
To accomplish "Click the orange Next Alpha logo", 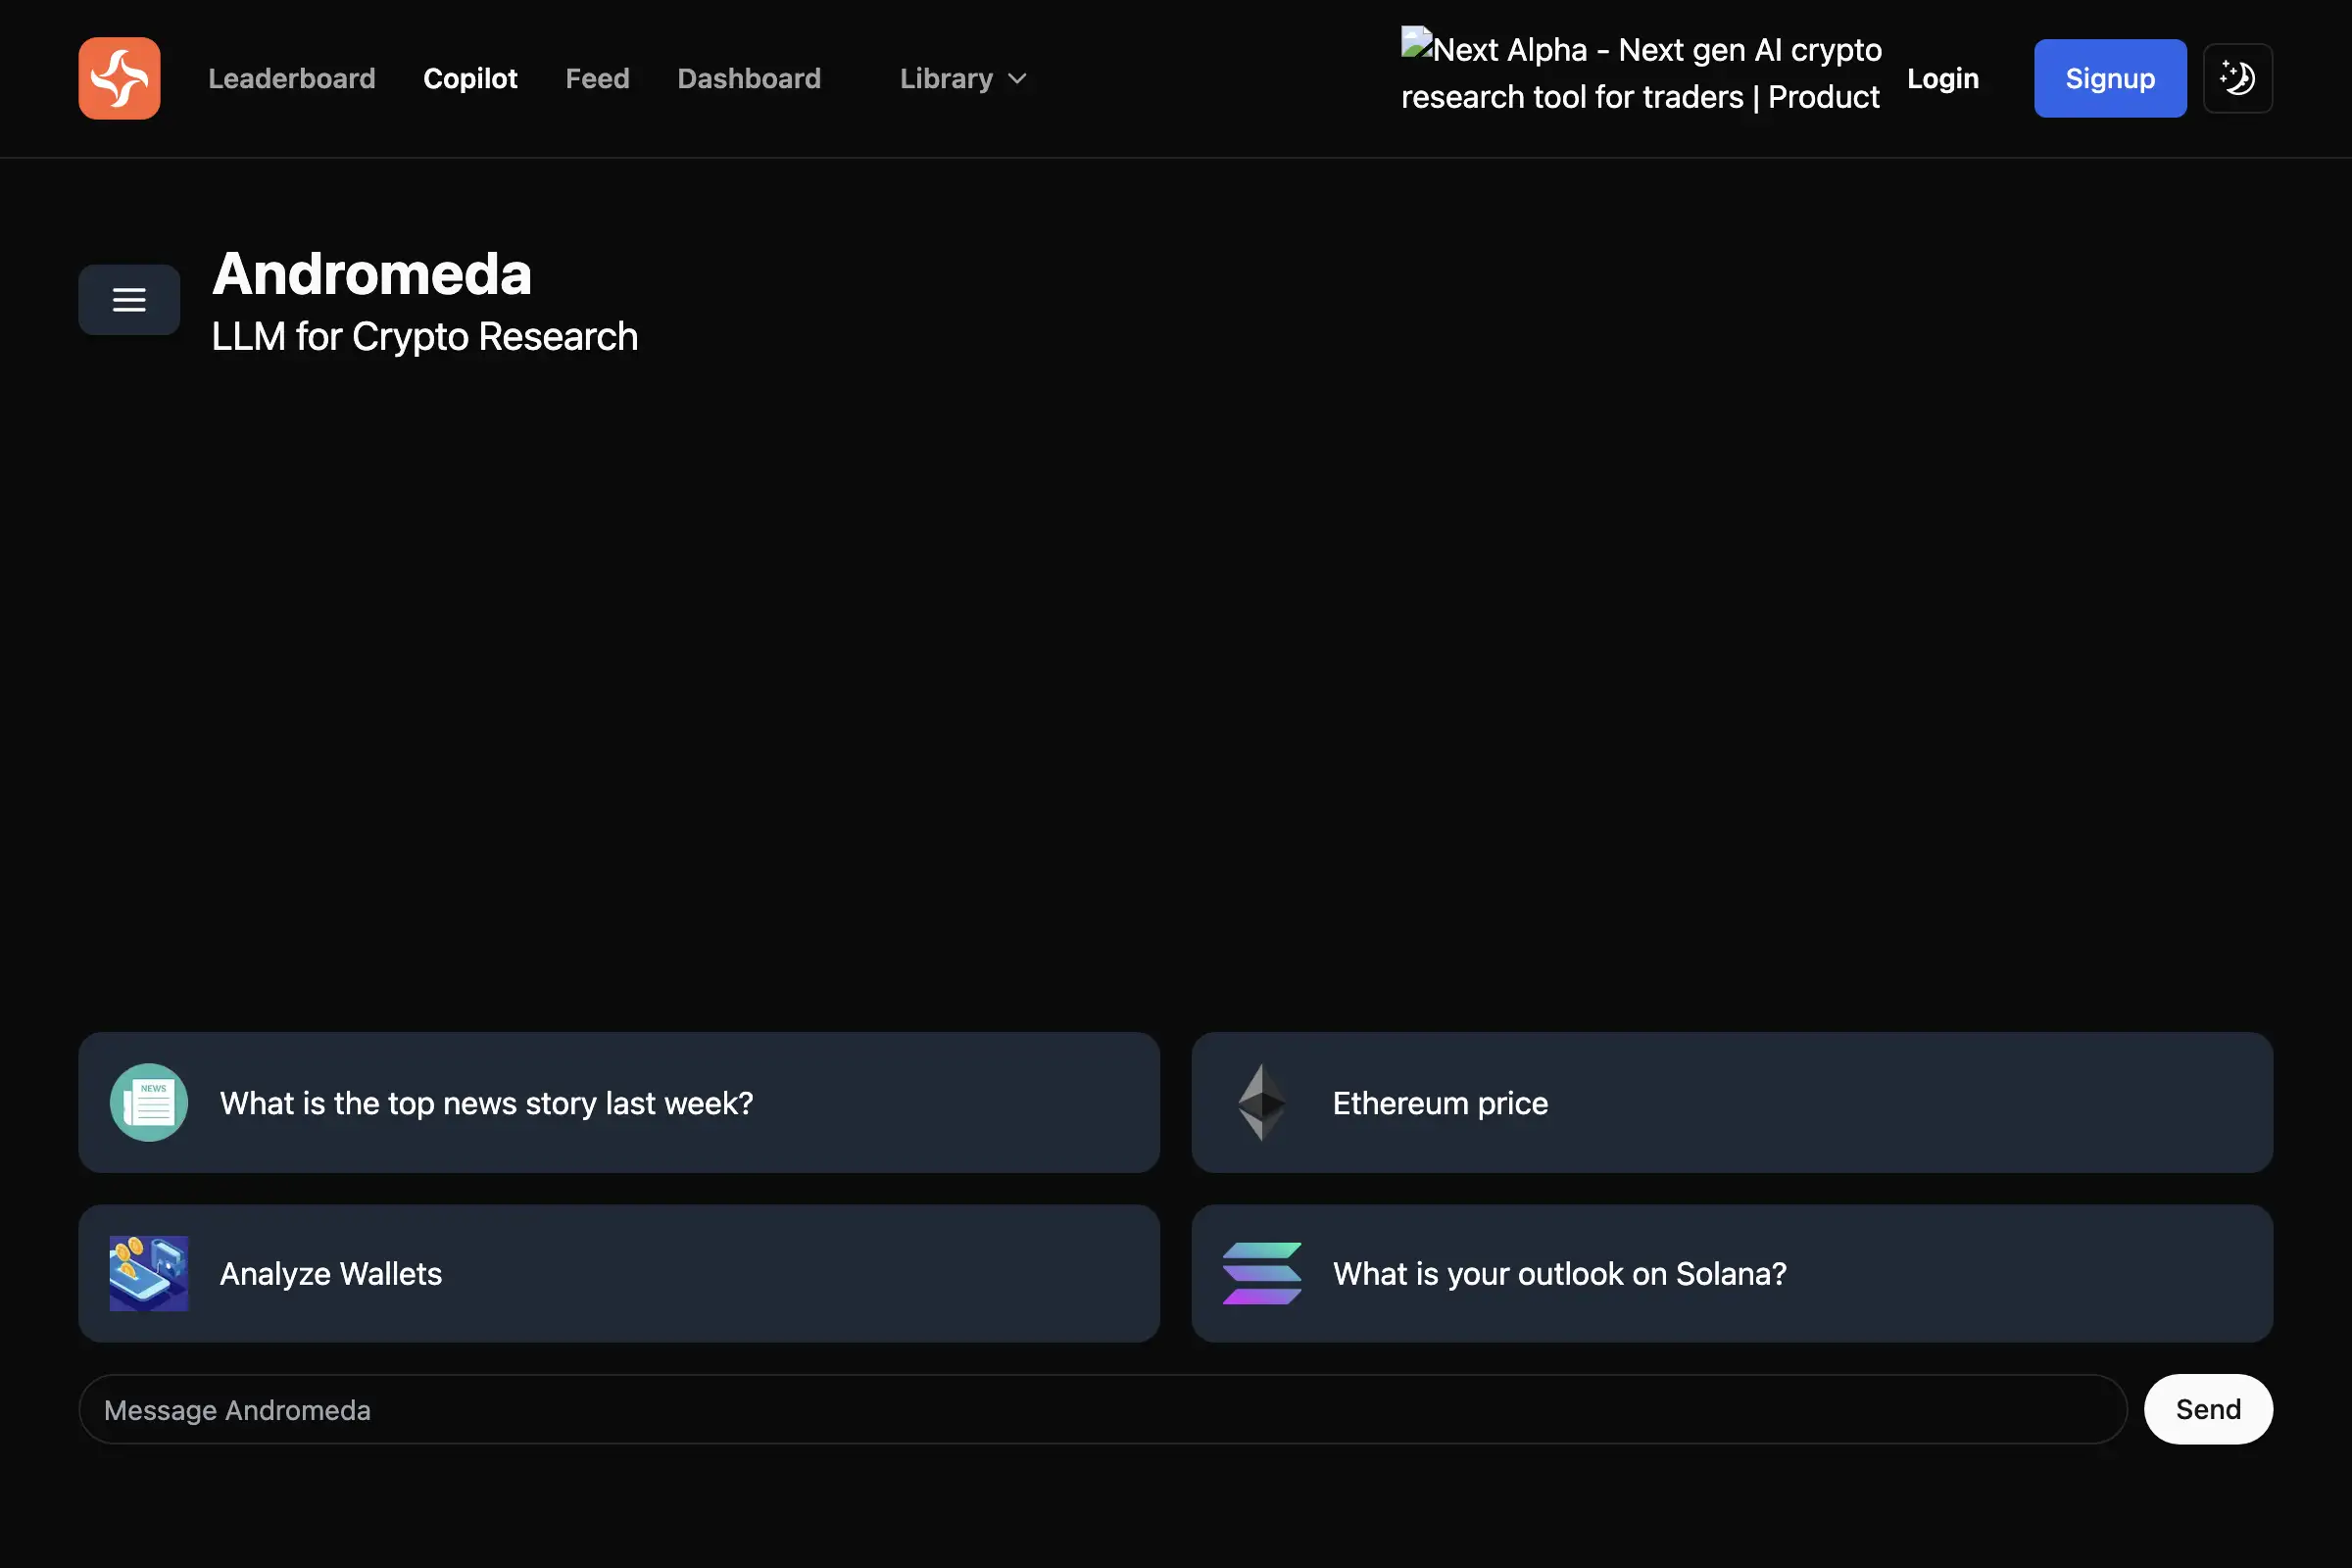I will [x=119, y=78].
